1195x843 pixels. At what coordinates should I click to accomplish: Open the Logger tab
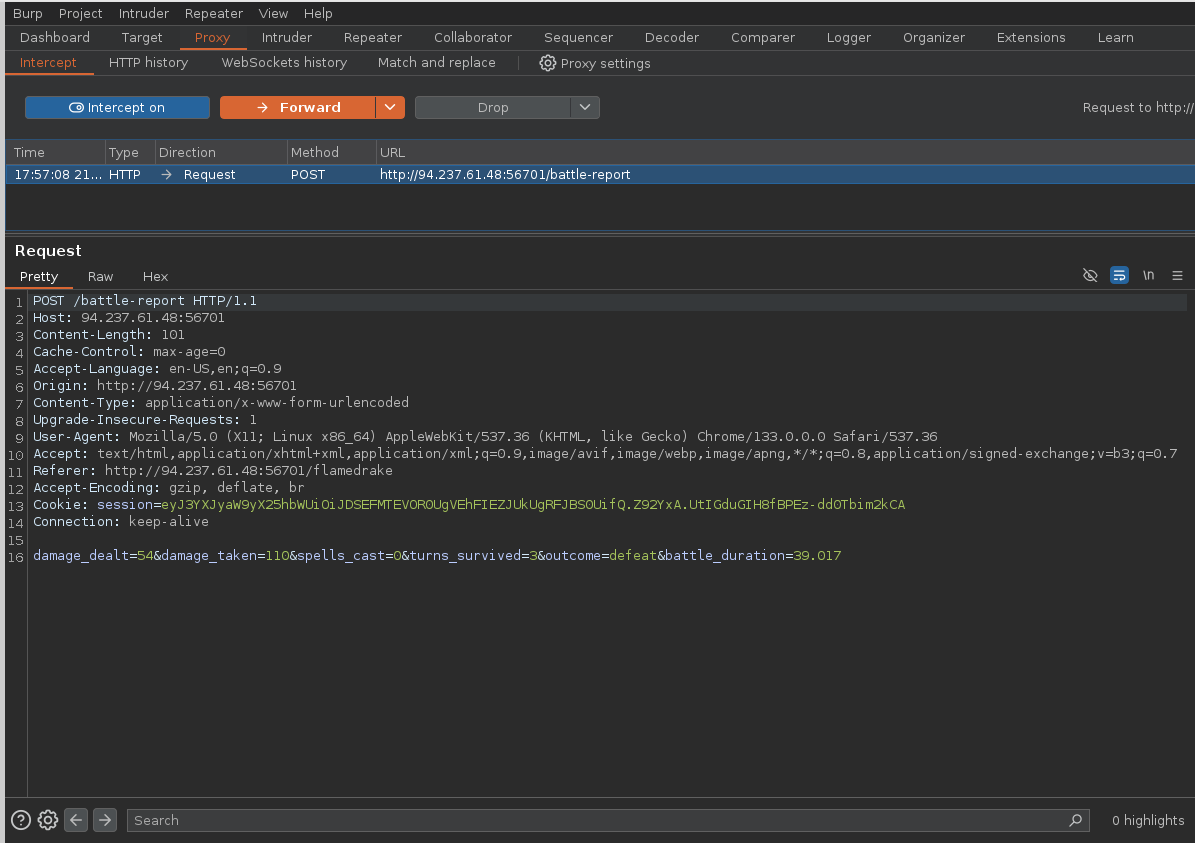[848, 37]
